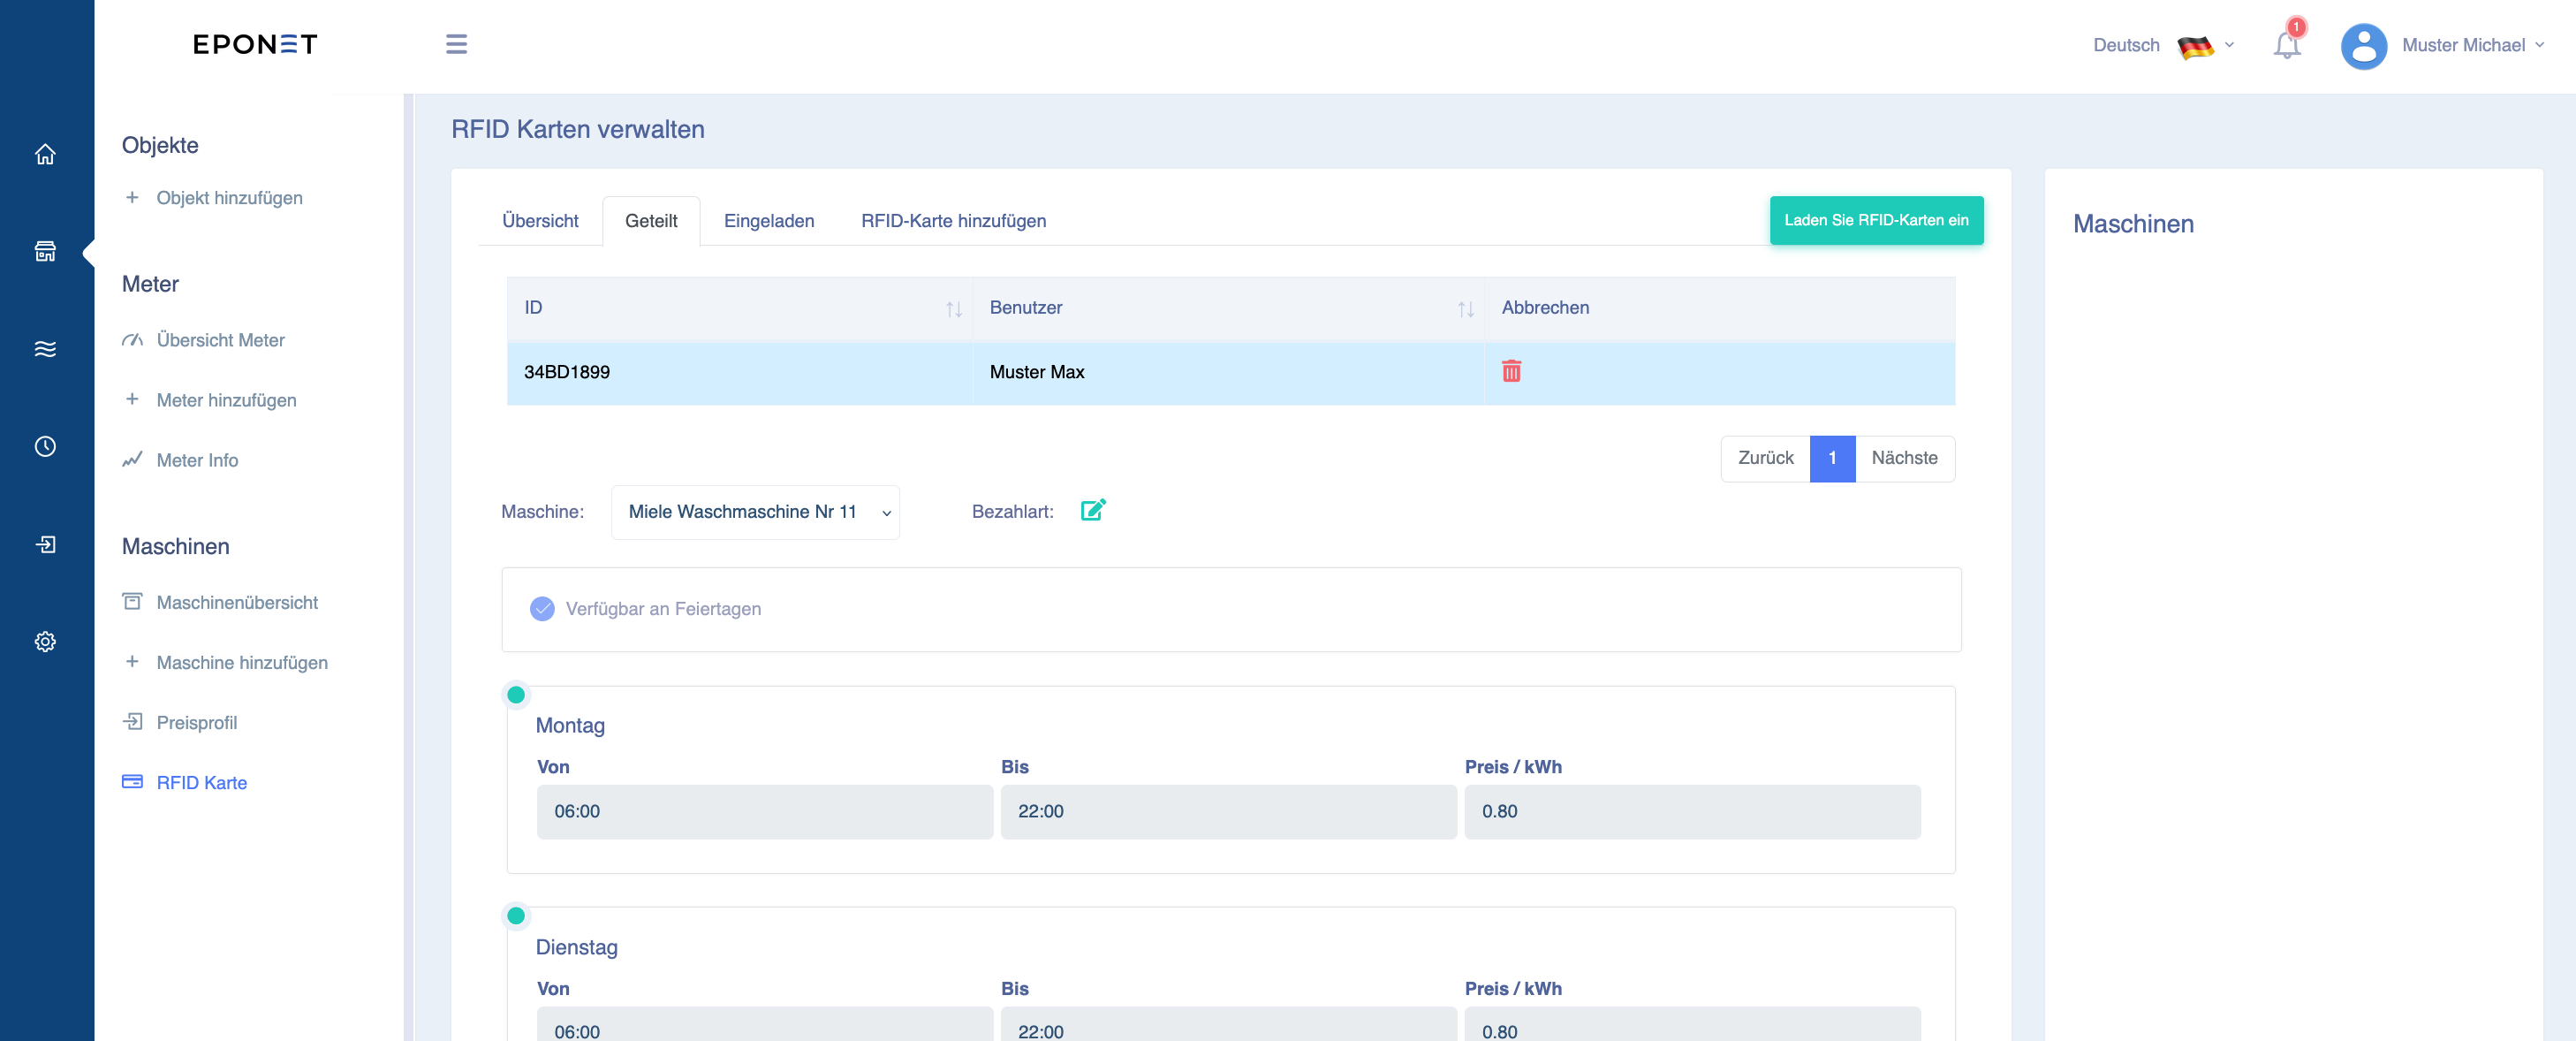The height and width of the screenshot is (1041, 2576).
Task: Open the waves icon in the left rail
Action: 45,349
